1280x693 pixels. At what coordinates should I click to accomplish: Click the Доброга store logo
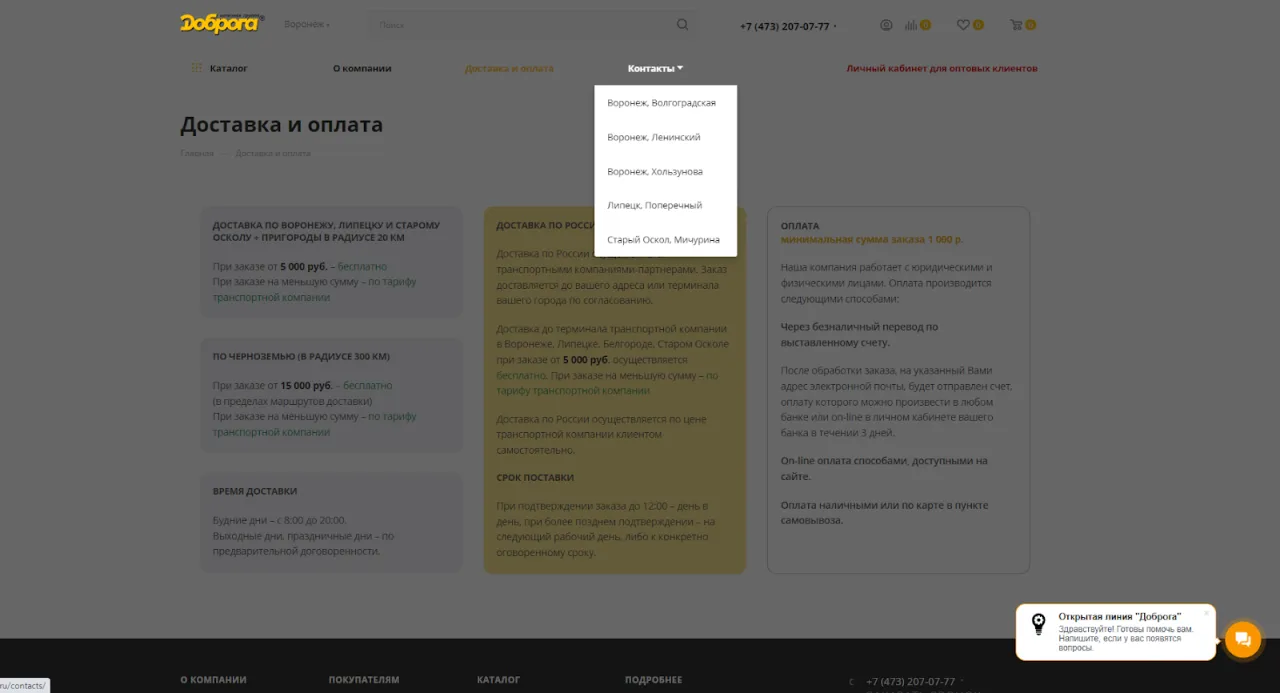pyautogui.click(x=220, y=24)
